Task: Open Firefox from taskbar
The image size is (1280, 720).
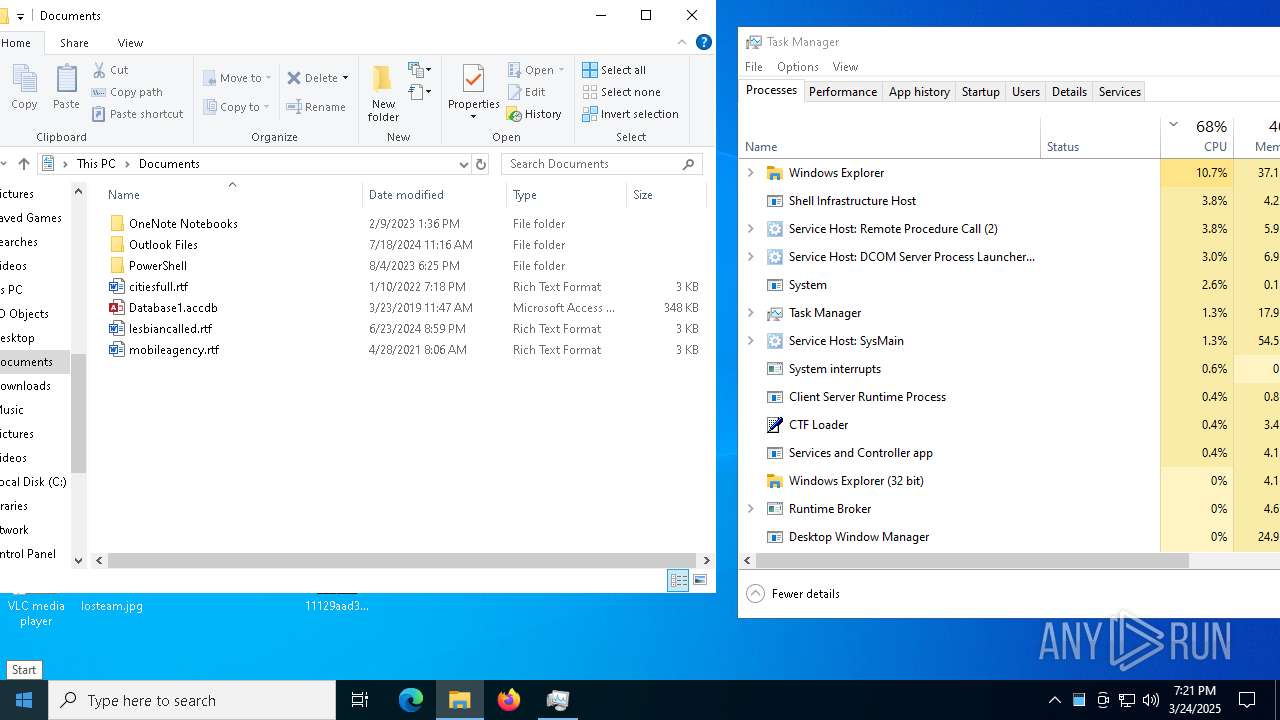Action: click(x=509, y=700)
